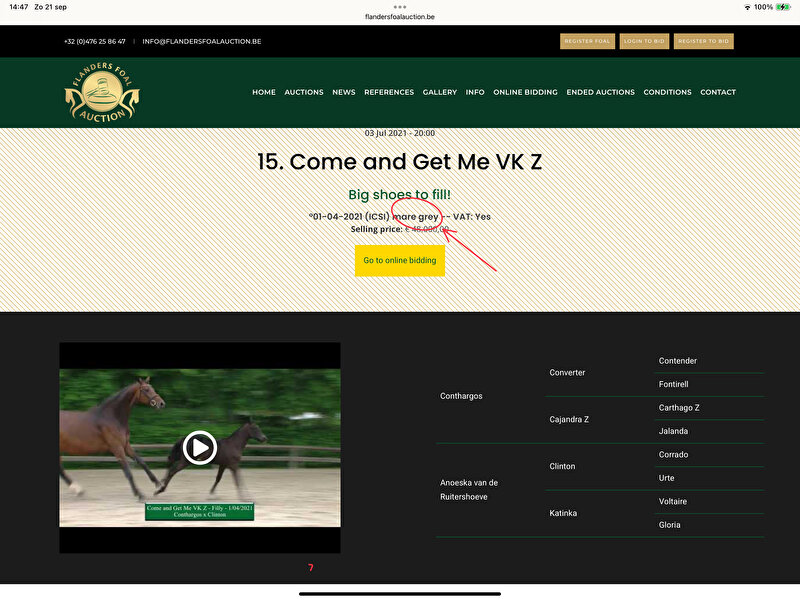Image resolution: width=800 pixels, height=600 pixels.
Task: Click the info@flandersfoalauction.be email link
Action: [202, 41]
